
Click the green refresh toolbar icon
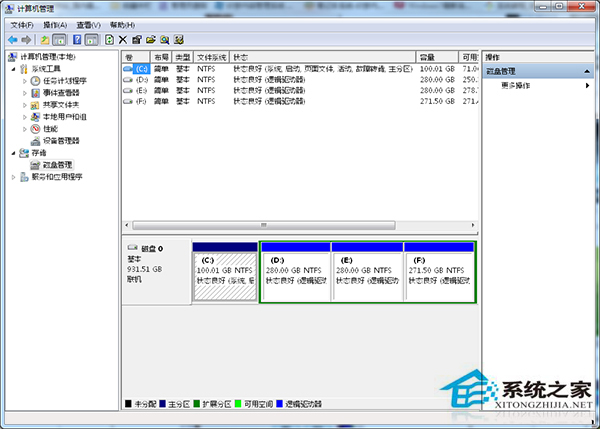pyautogui.click(x=109, y=39)
